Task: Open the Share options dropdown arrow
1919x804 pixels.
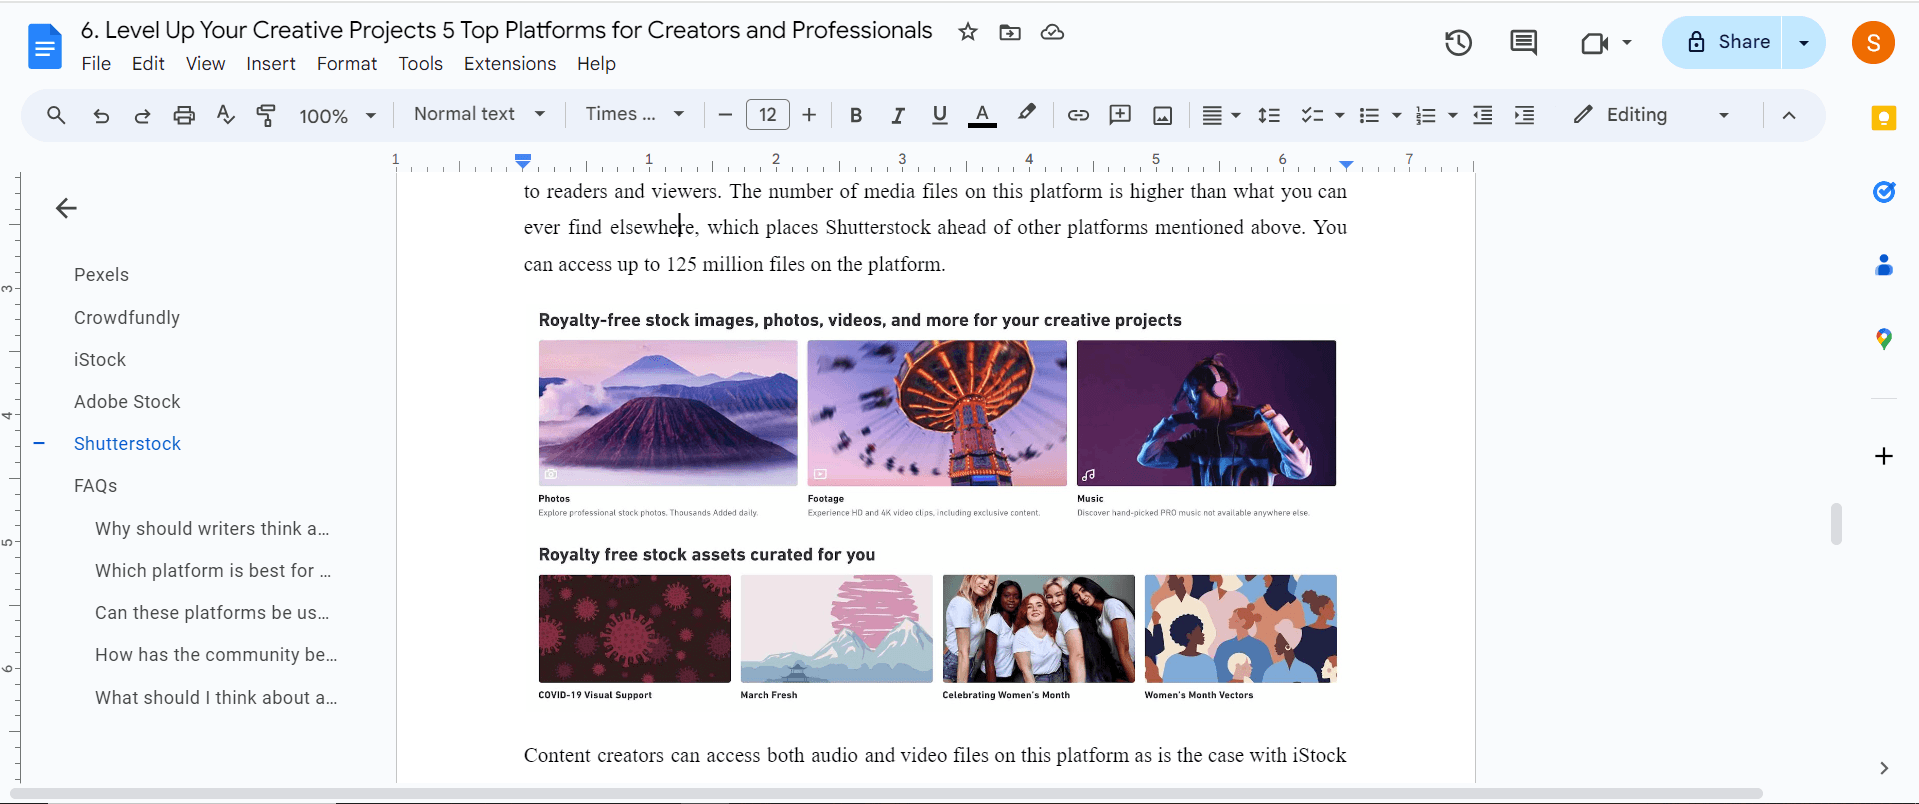Action: tap(1804, 43)
